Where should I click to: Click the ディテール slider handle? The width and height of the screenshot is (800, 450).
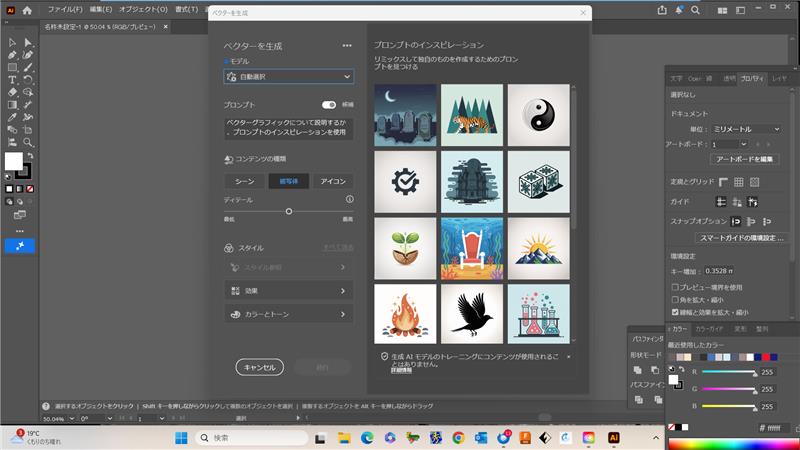coord(289,211)
